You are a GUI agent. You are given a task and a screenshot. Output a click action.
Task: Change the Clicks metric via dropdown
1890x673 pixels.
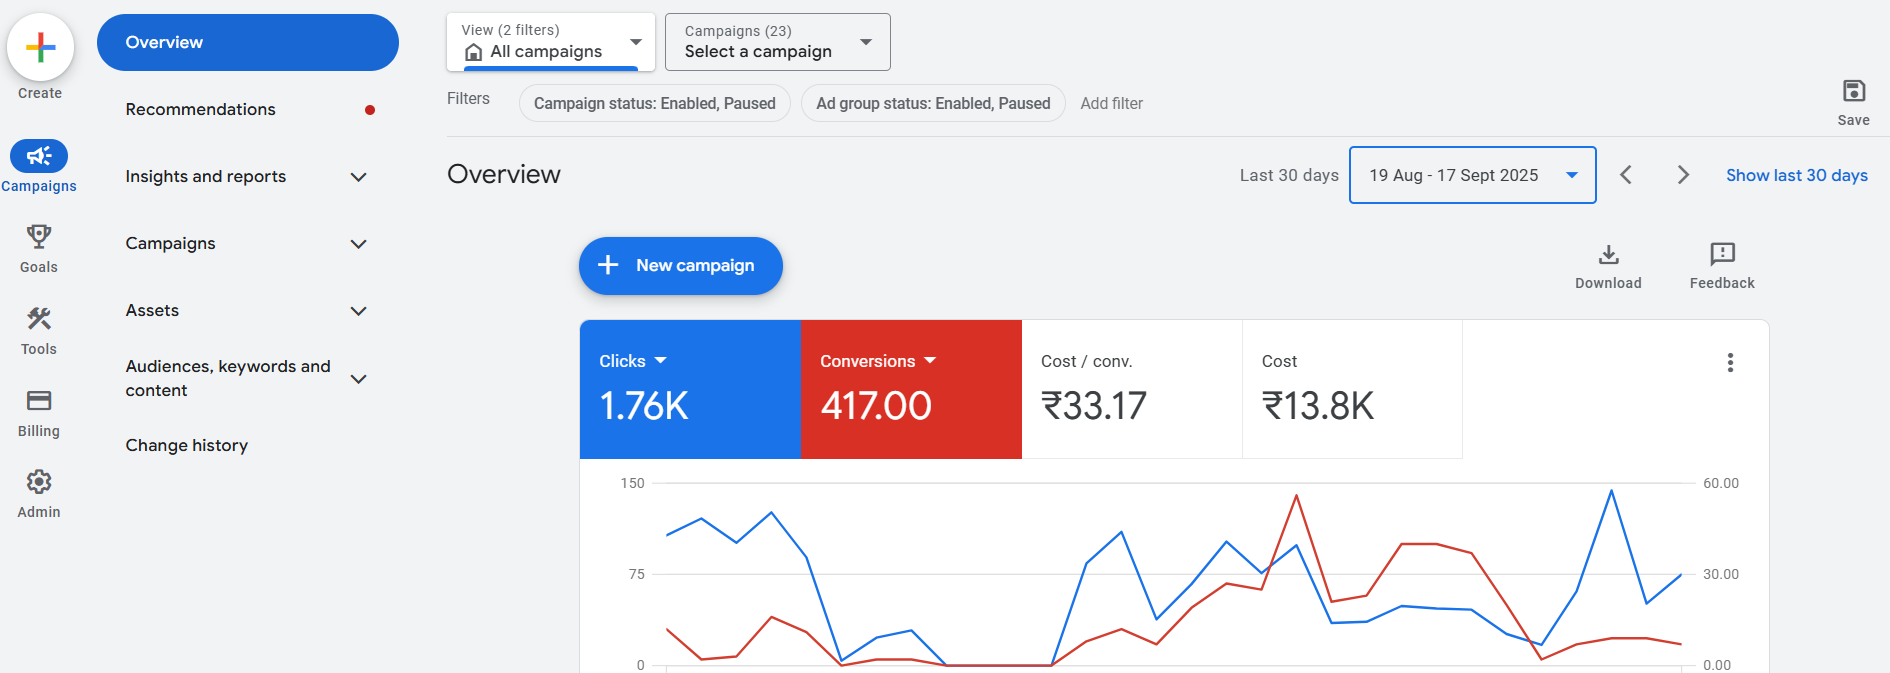tap(660, 361)
